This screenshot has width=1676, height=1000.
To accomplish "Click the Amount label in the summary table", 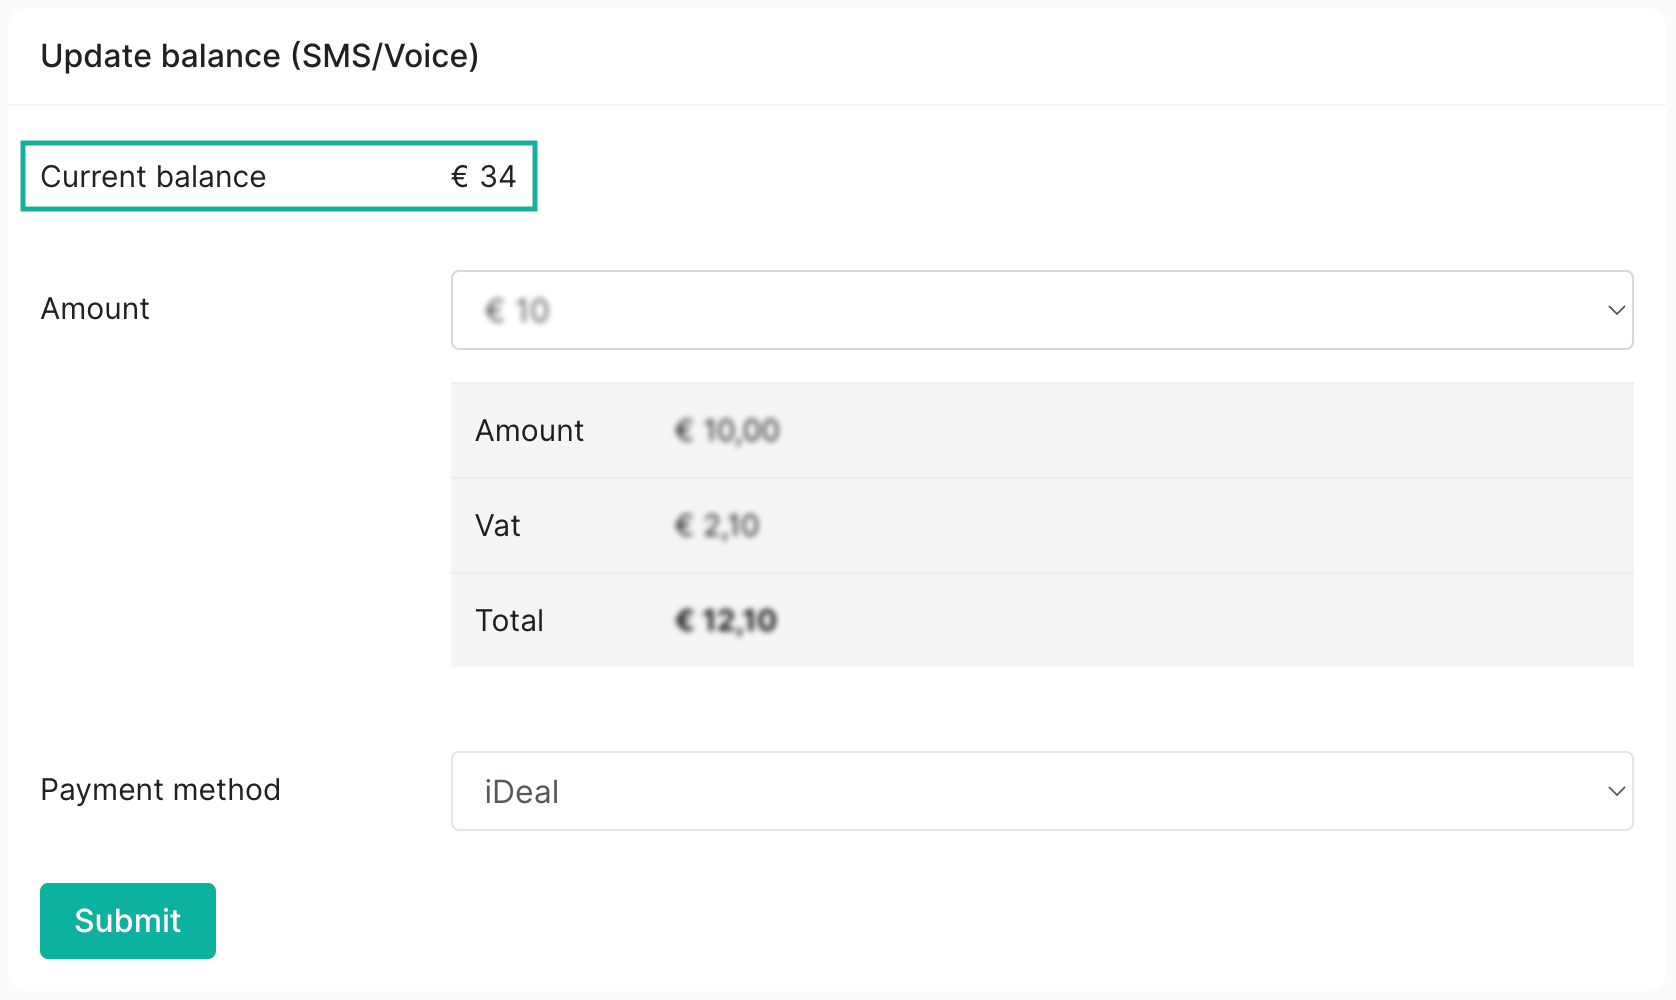I will click(x=529, y=431).
